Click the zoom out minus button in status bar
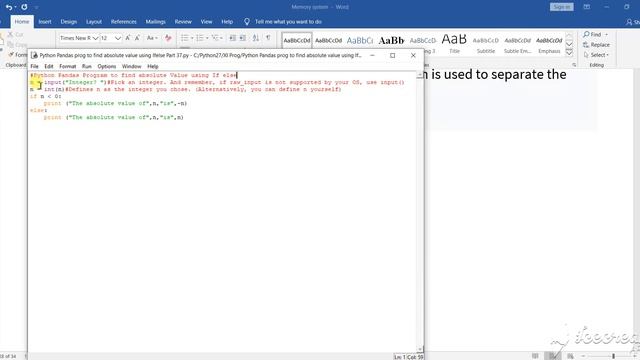This screenshot has height=360, width=640. coord(583,356)
